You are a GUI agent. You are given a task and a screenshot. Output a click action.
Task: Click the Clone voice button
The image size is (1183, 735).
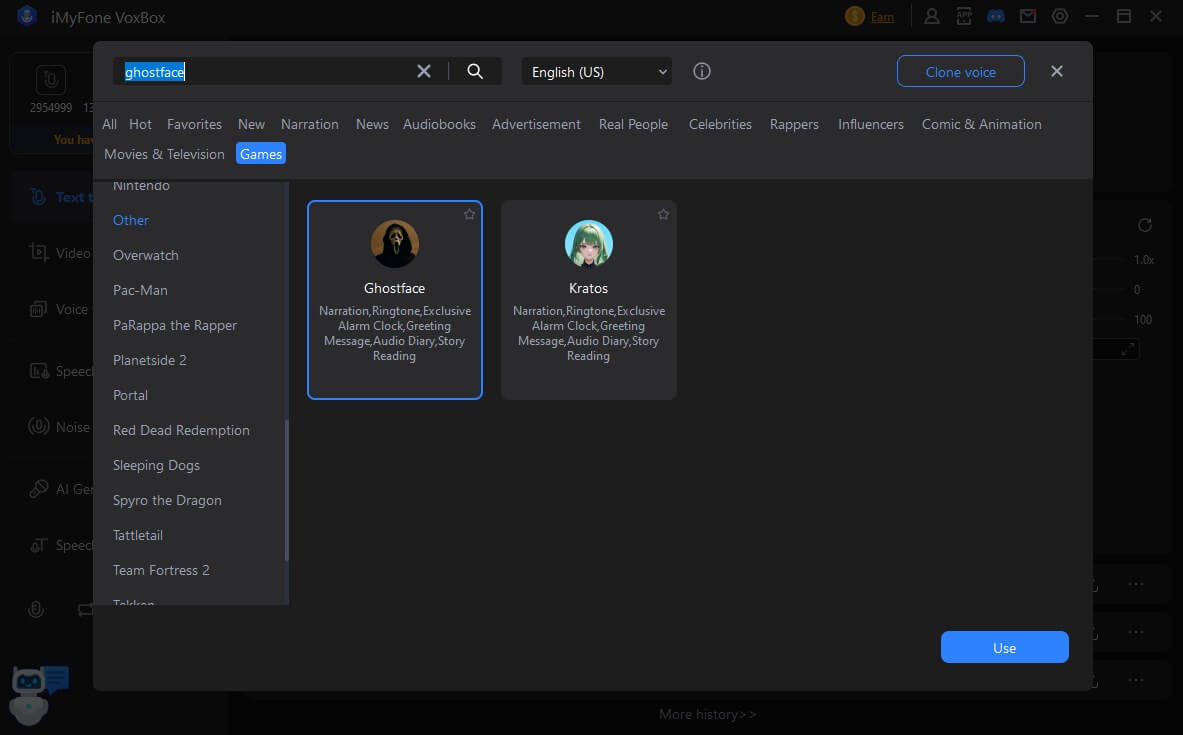point(960,72)
